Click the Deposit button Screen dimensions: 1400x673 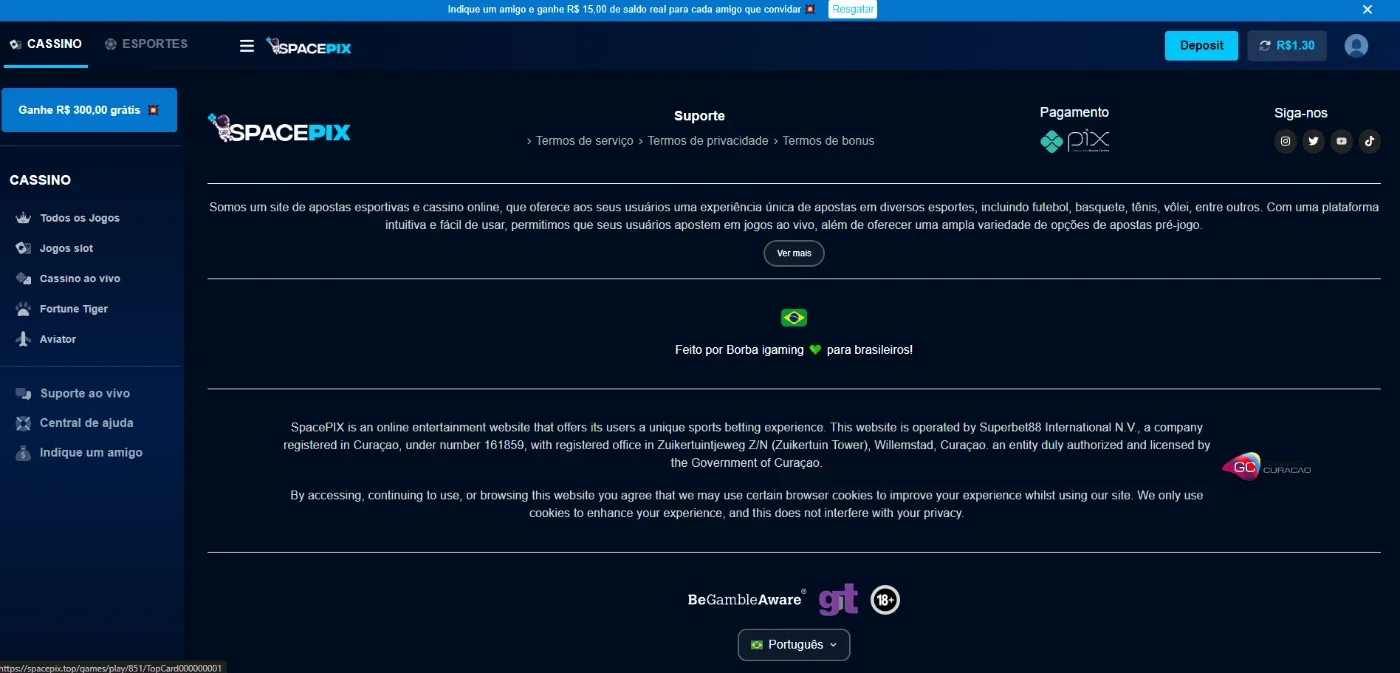(x=1201, y=46)
